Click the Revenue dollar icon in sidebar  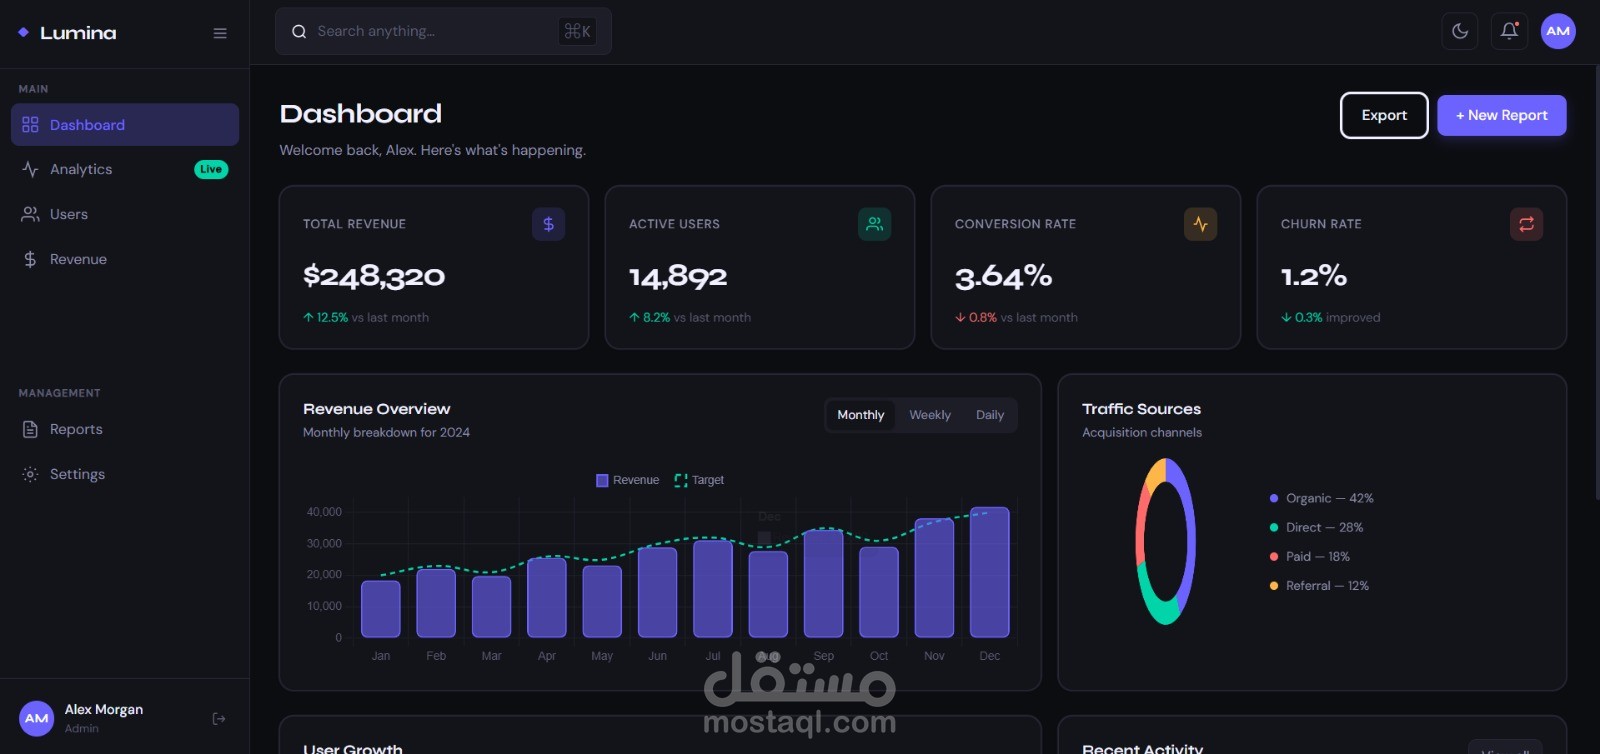[30, 259]
